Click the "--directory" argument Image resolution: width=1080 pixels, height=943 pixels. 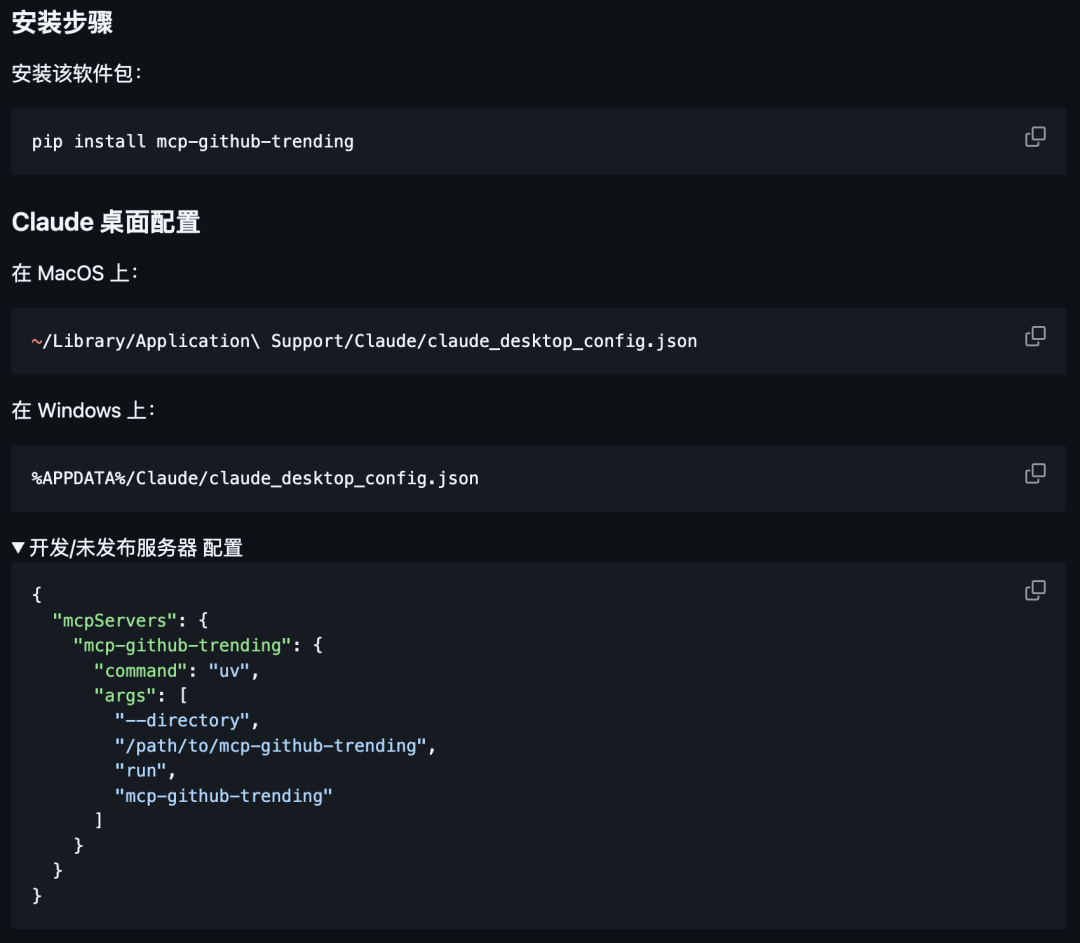[x=182, y=721]
